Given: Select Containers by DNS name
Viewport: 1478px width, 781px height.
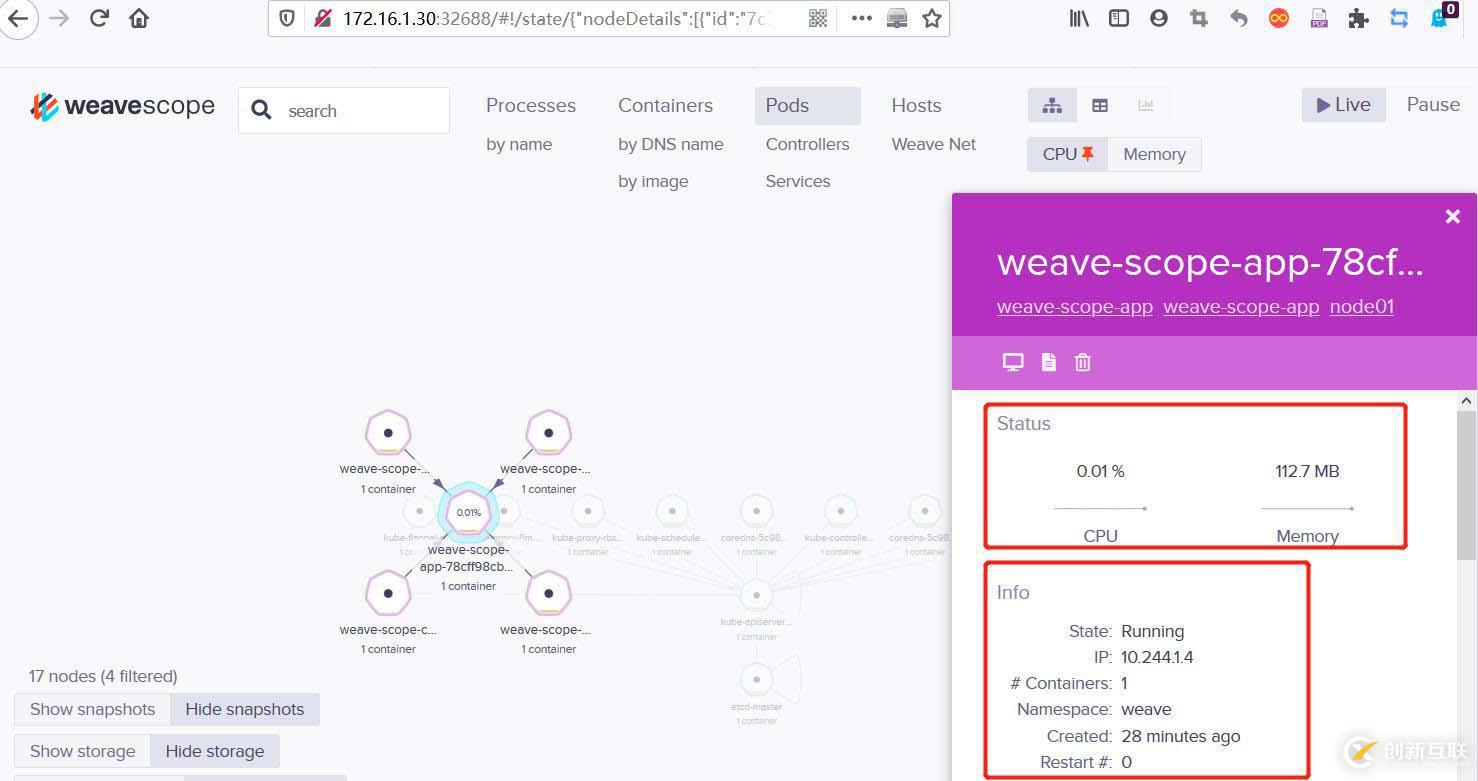Looking at the screenshot, I should (x=671, y=144).
